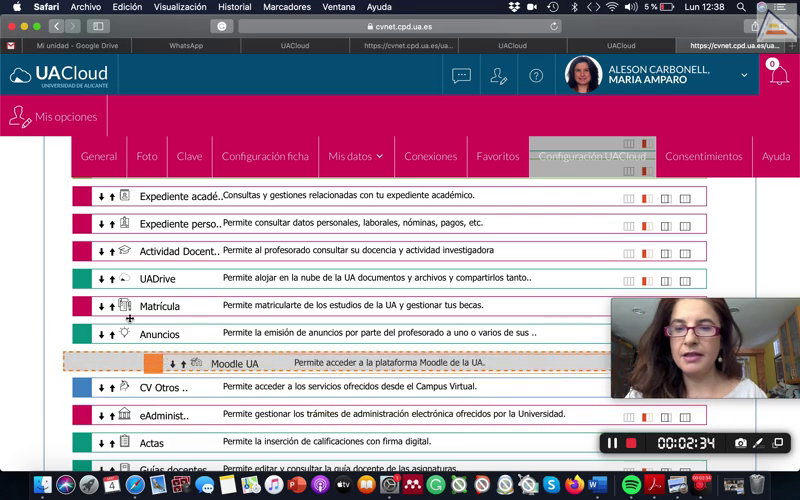The height and width of the screenshot is (500, 800).
Task: Click the Safari address bar
Action: [x=400, y=26]
